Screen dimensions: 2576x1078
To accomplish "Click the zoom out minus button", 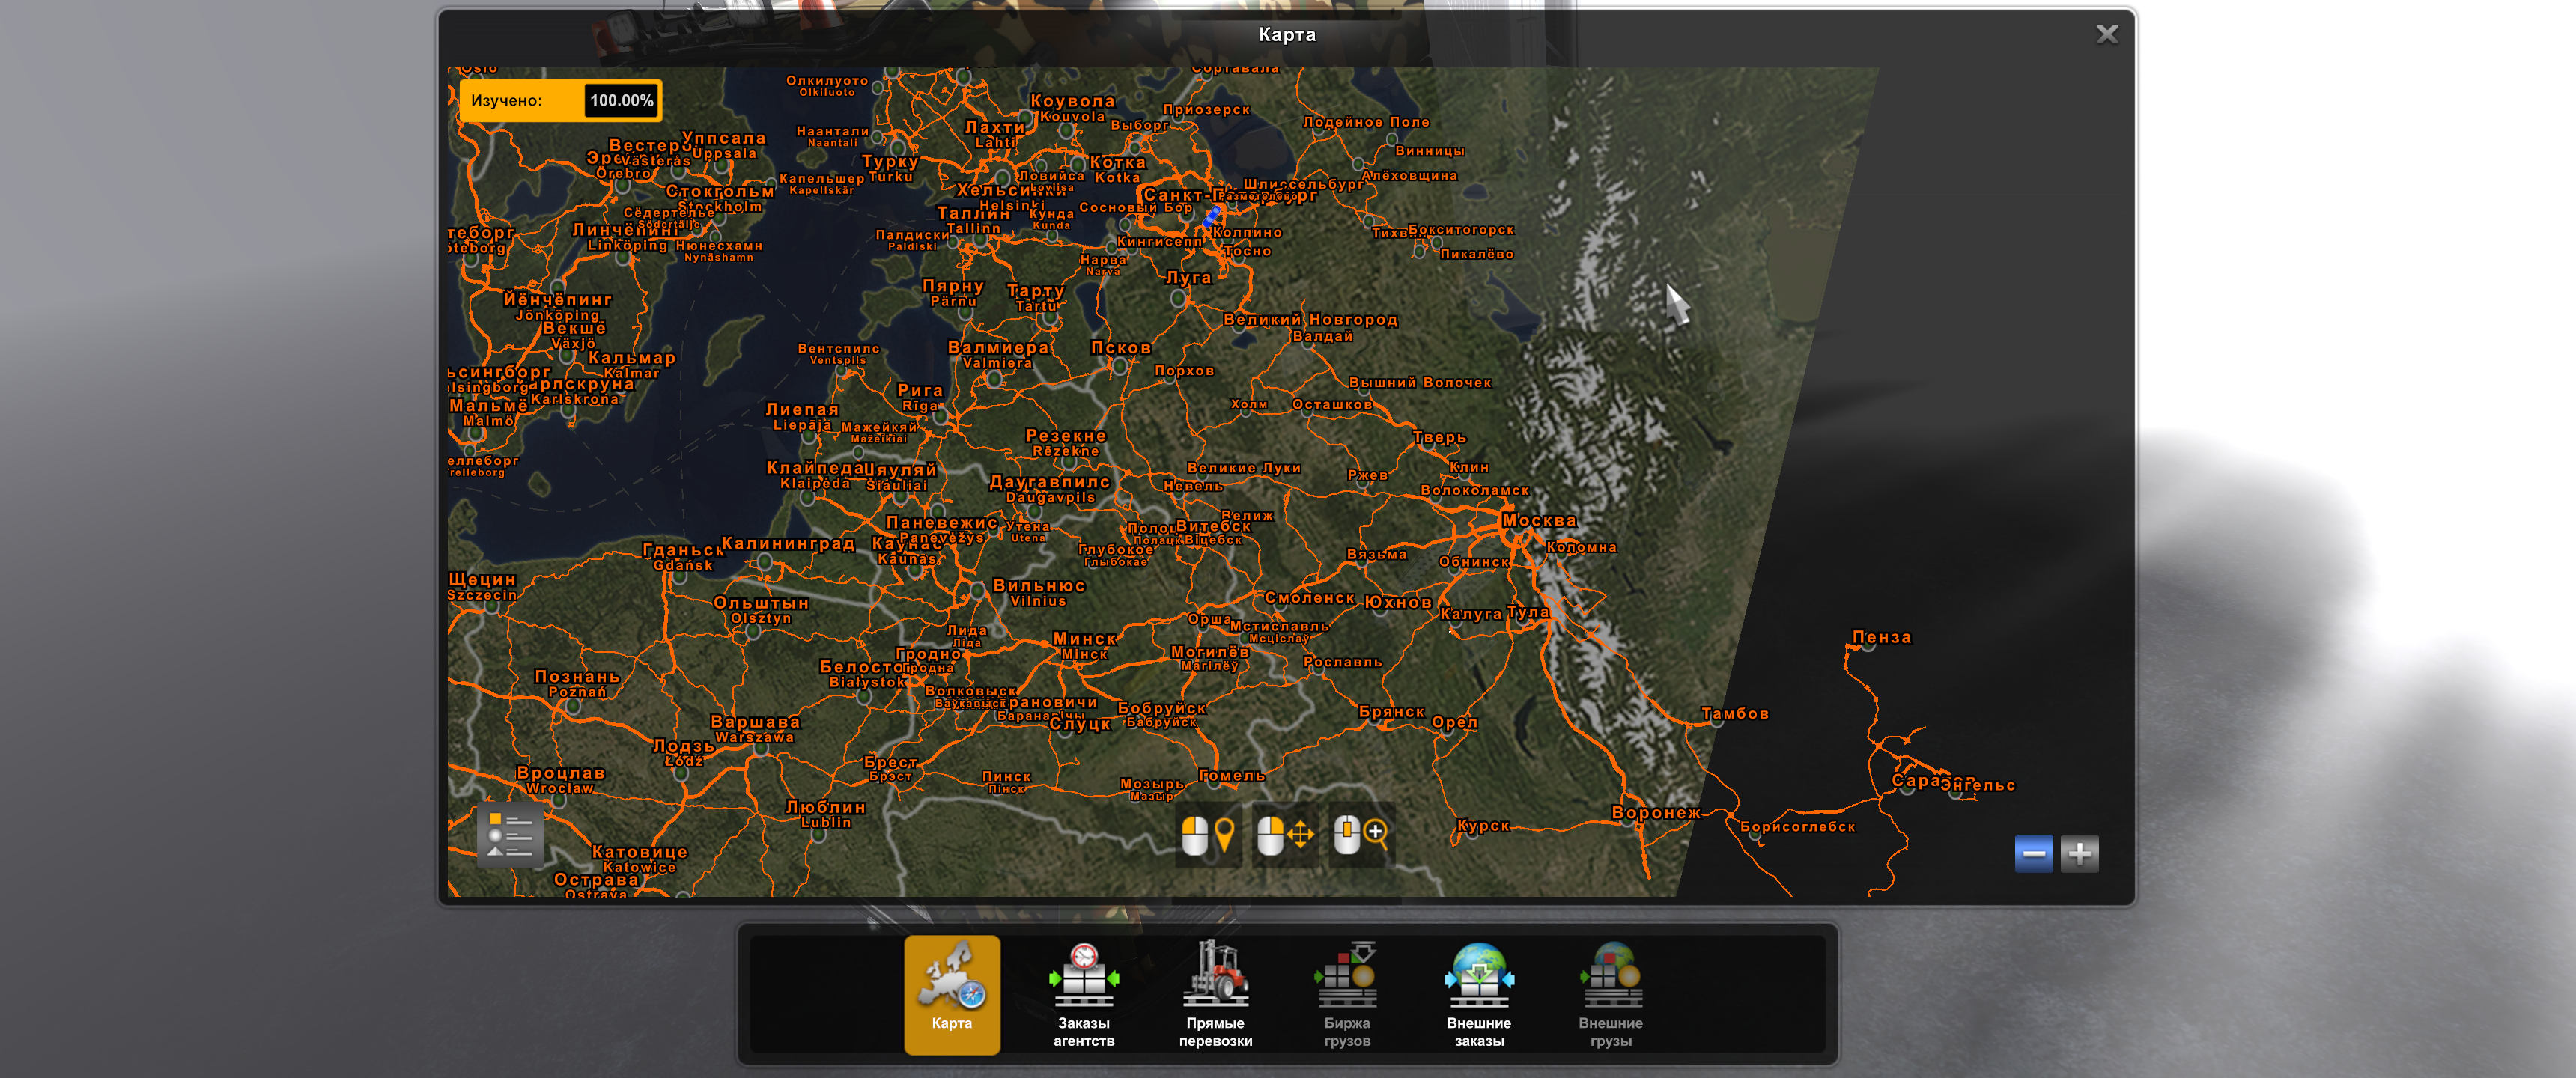I will coord(2033,854).
